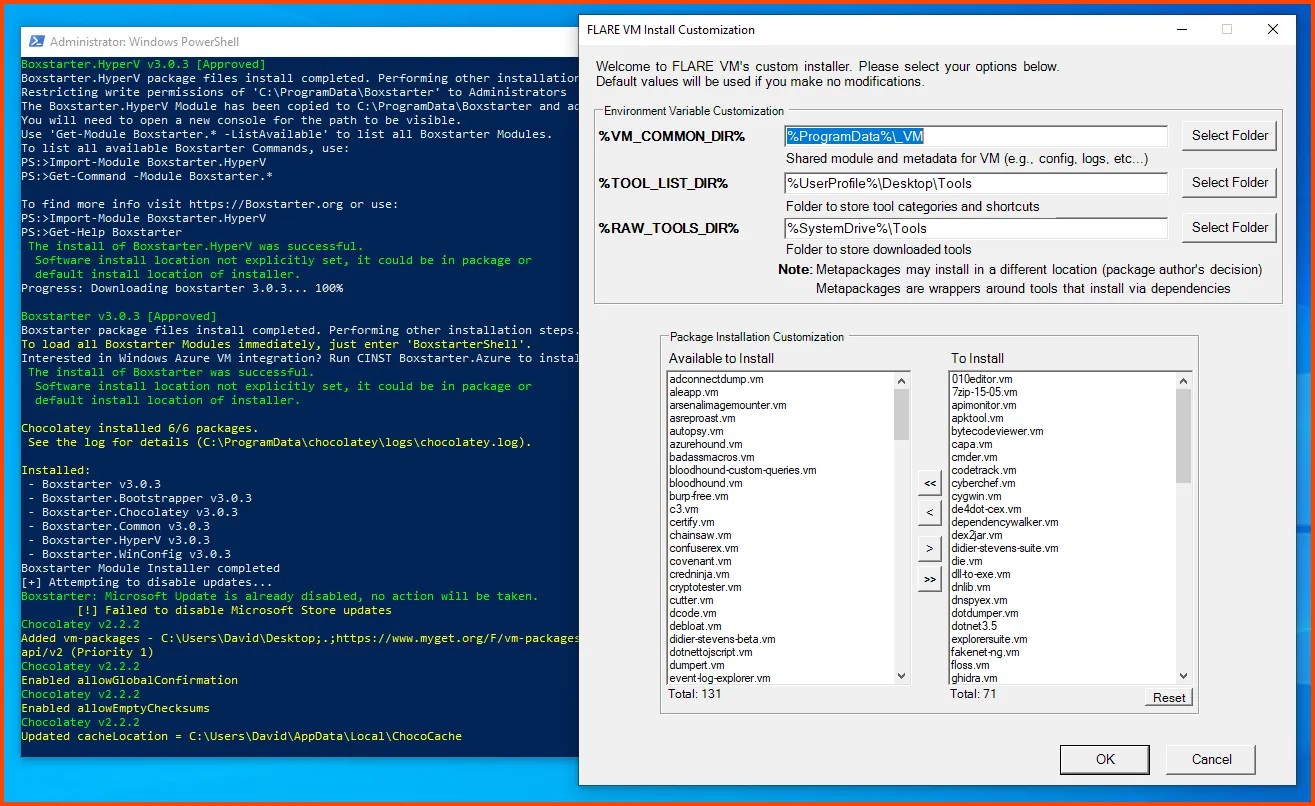Select bloodhound-custom-queries.vm package
1315x806 pixels.
tap(743, 471)
